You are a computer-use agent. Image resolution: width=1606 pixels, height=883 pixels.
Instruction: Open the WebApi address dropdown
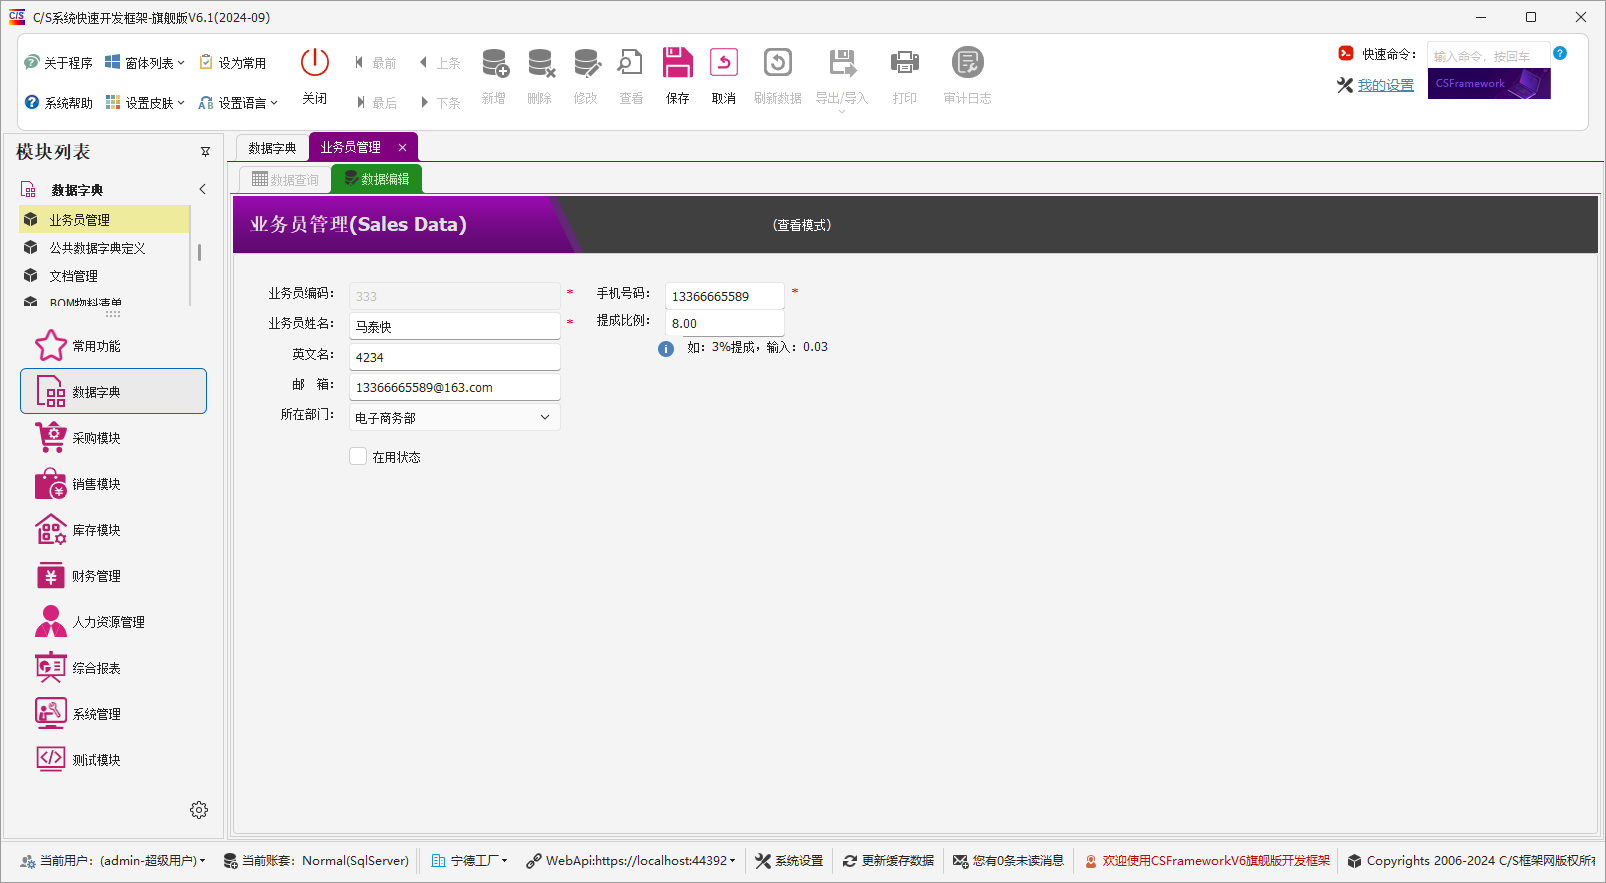[x=631, y=861]
